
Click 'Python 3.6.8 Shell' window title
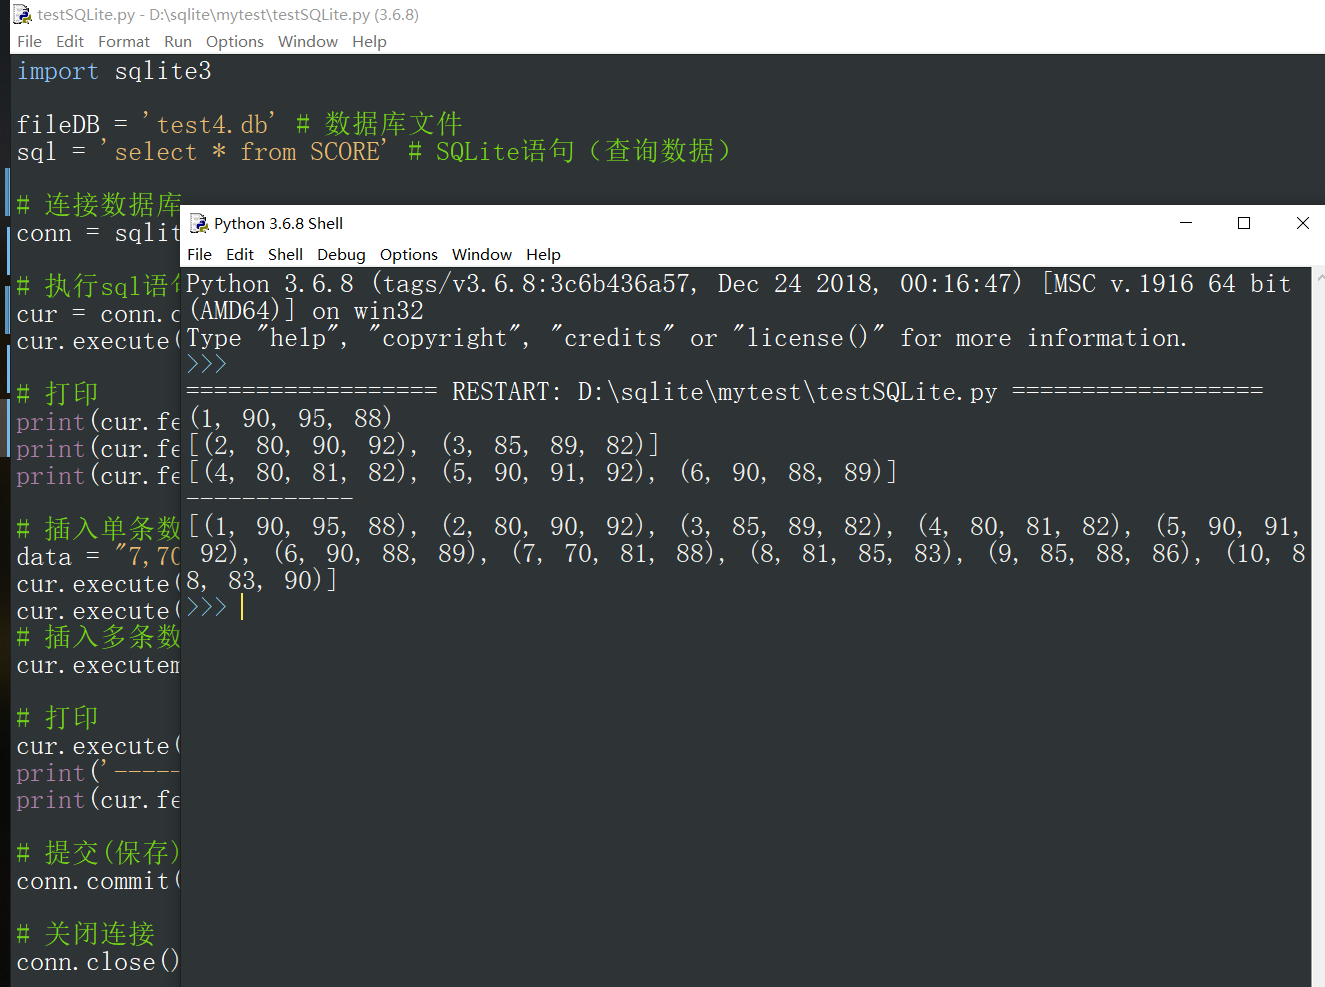click(x=278, y=223)
